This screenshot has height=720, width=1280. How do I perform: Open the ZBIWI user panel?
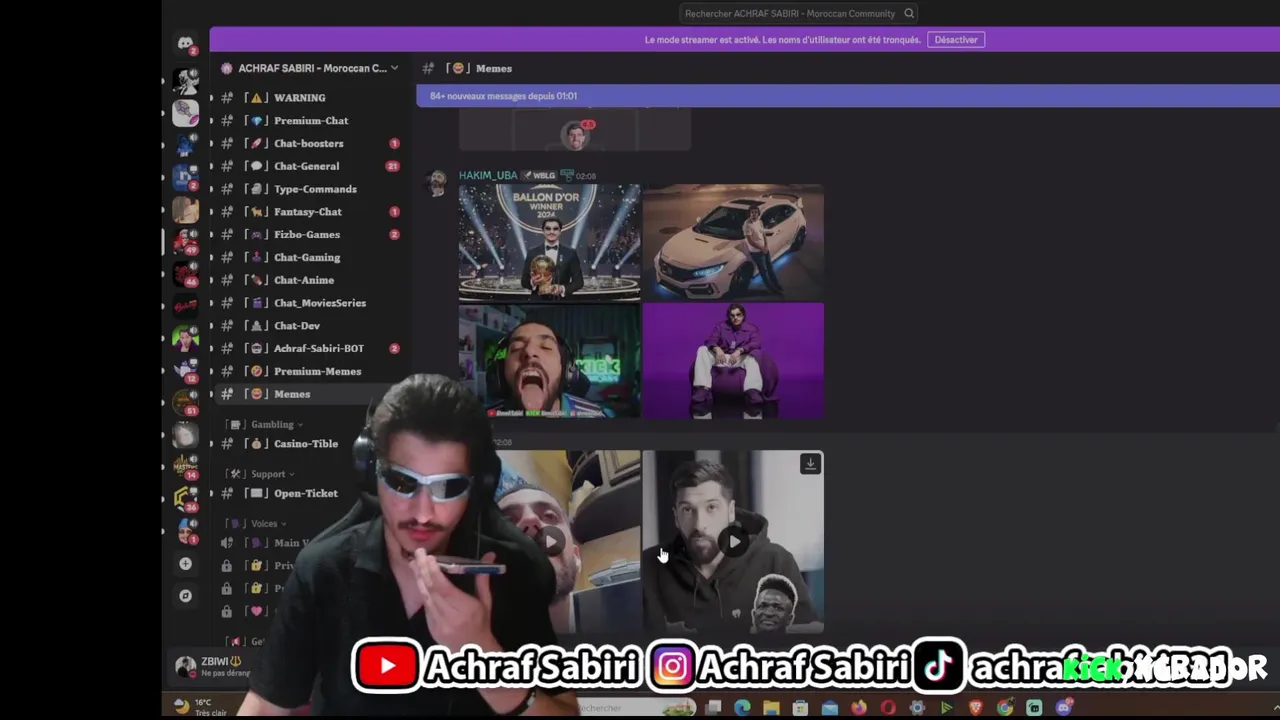[213, 666]
